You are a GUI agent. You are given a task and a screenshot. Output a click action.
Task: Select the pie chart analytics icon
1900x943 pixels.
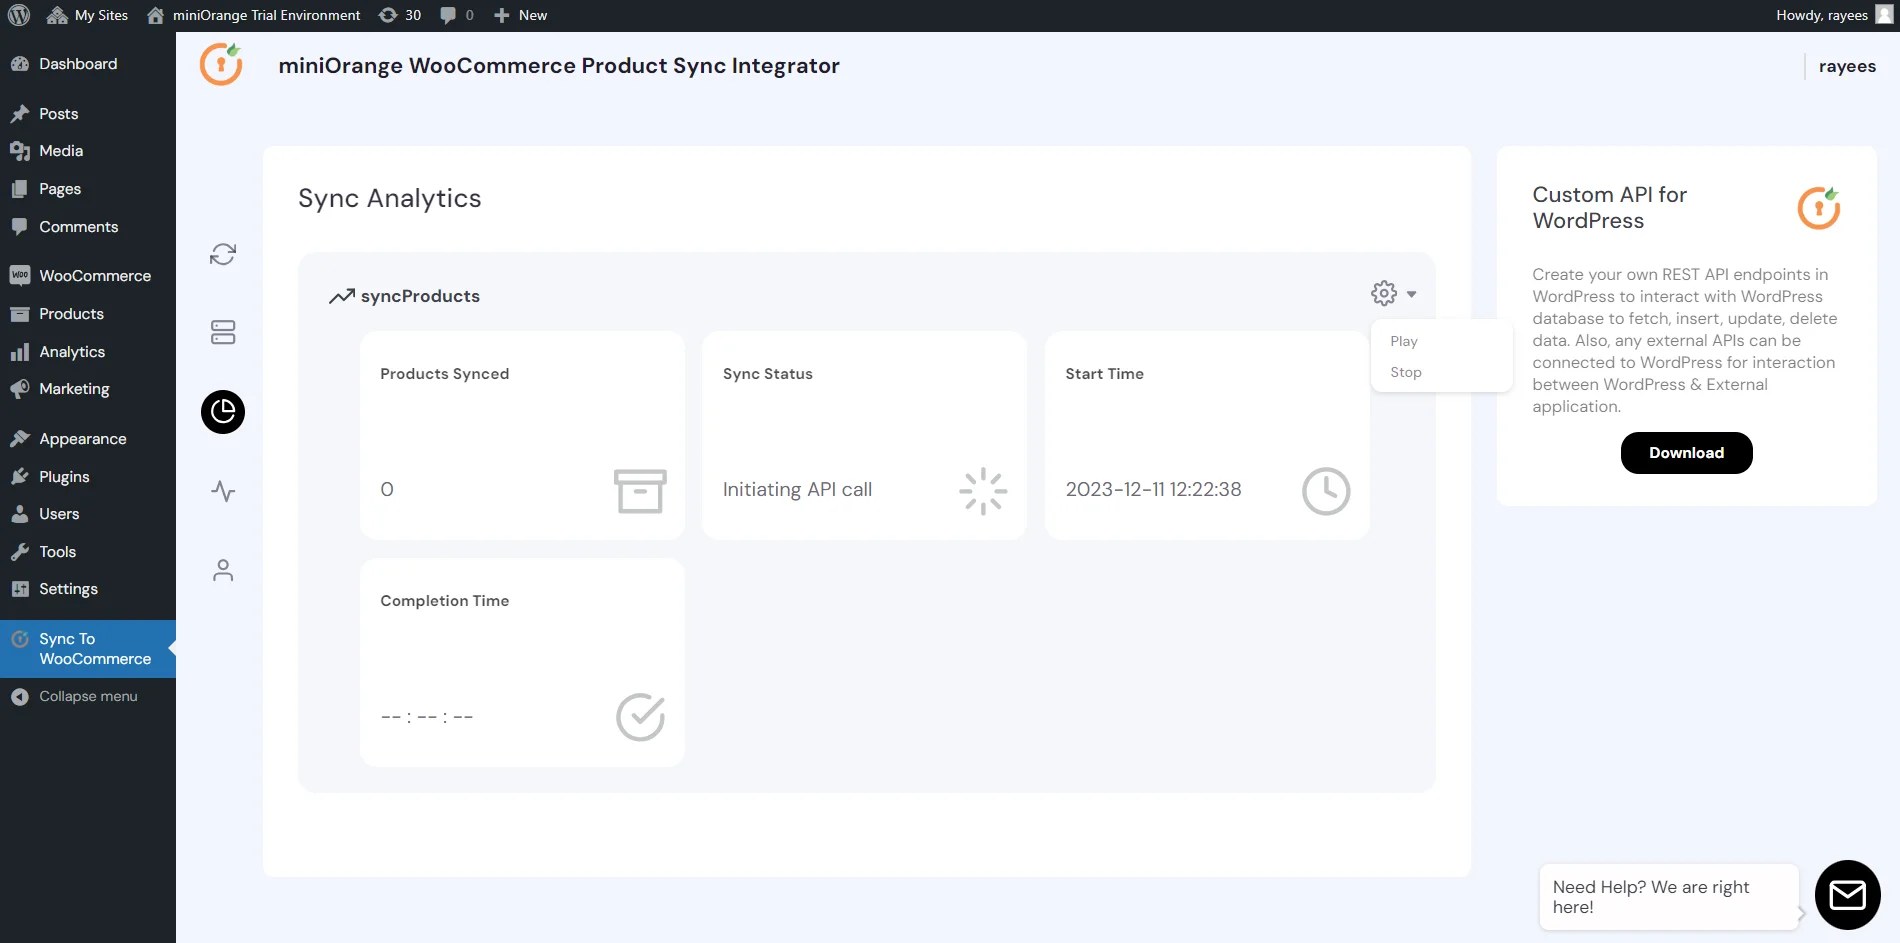point(222,412)
